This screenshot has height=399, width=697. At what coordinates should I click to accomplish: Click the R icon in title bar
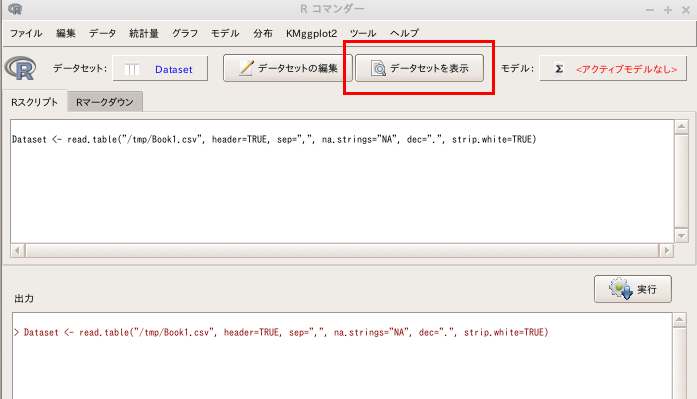pos(15,8)
